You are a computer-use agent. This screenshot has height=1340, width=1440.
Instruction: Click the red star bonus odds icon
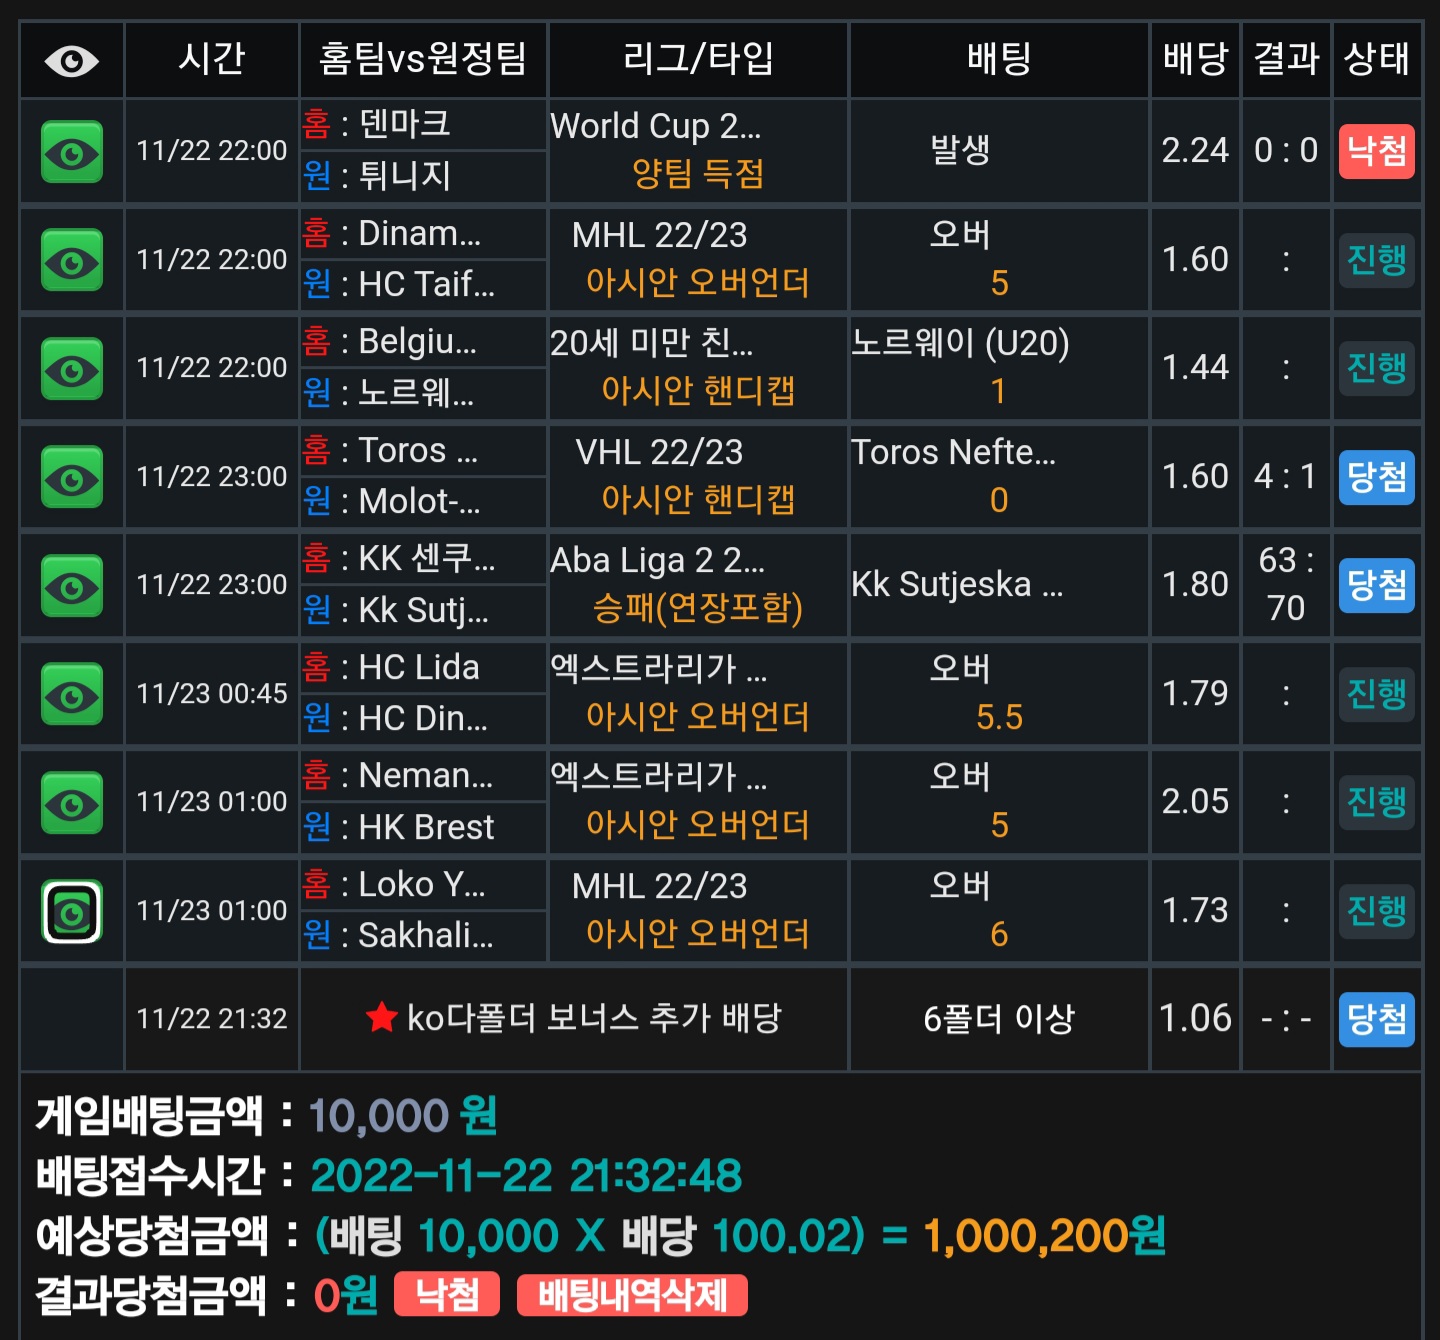coord(381,1018)
